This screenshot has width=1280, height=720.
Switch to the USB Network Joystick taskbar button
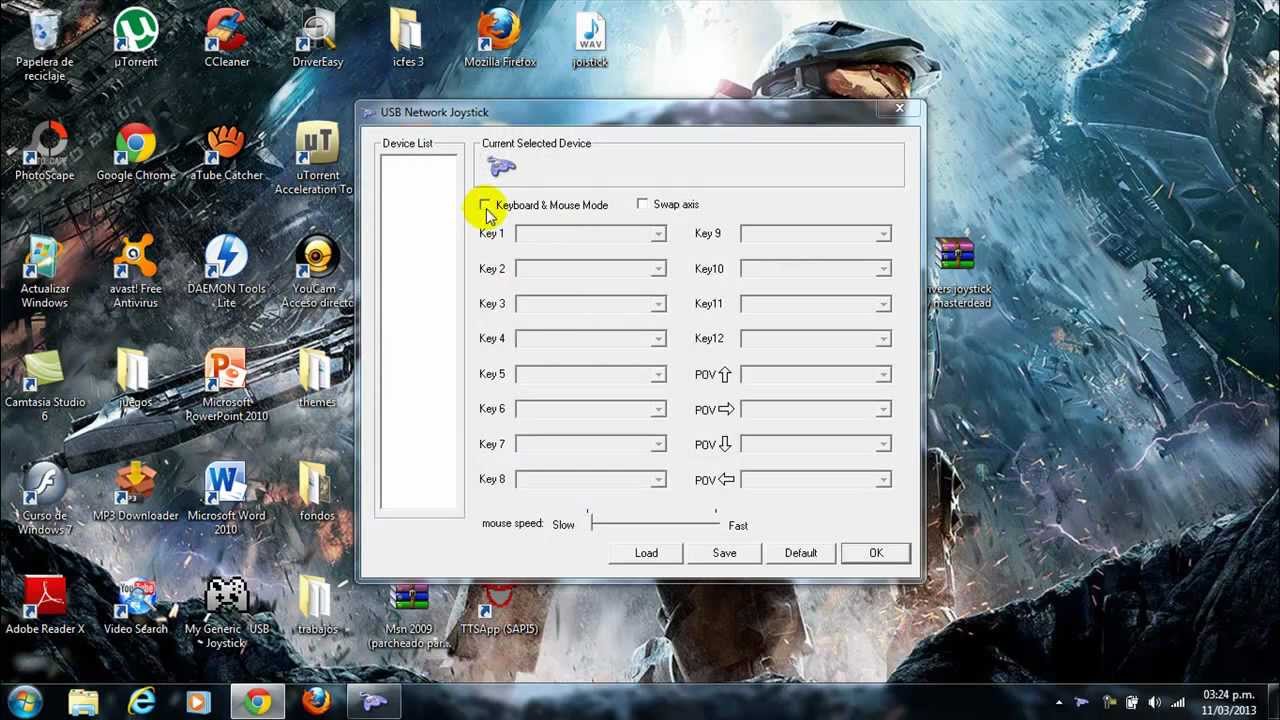pos(374,702)
